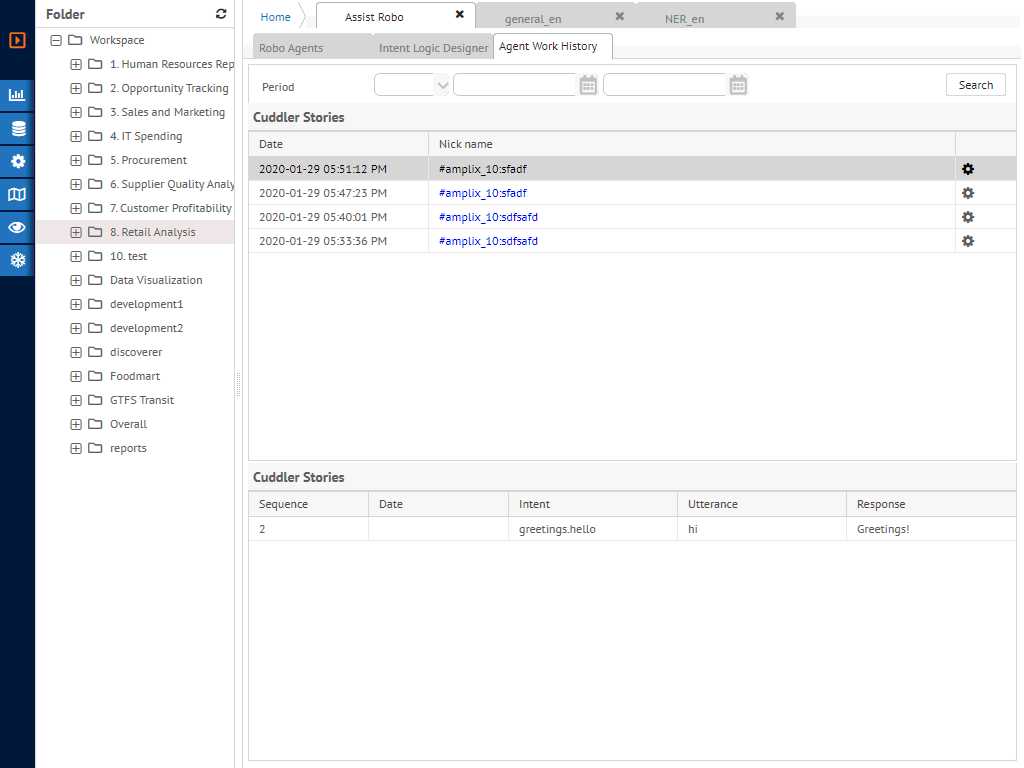This screenshot has width=1024, height=768.
Task: Click the Sequence column header
Action: (x=308, y=504)
